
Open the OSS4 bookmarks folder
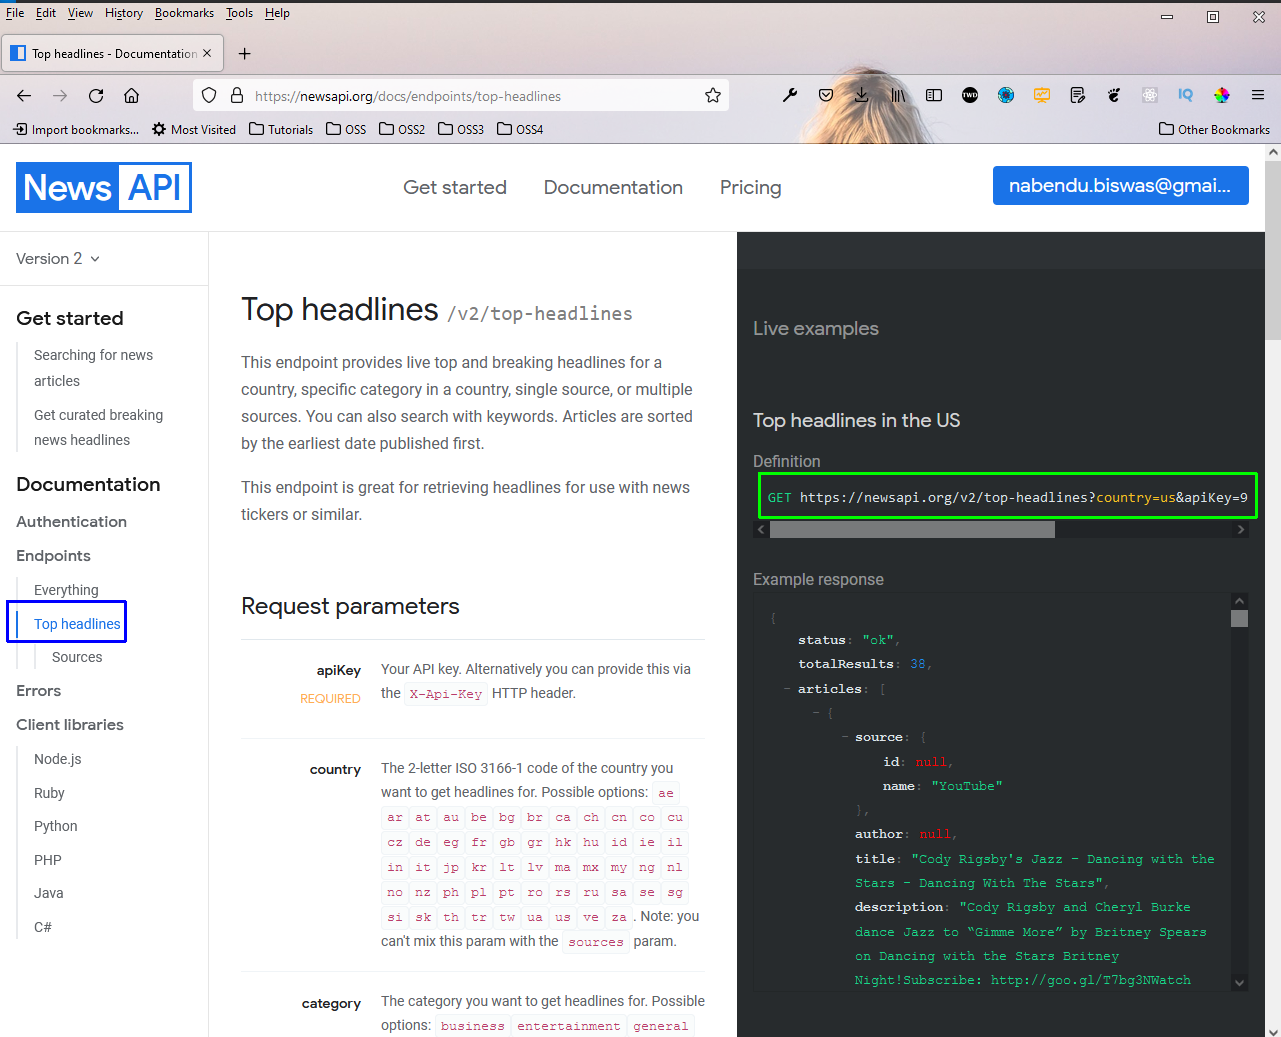[x=520, y=129]
